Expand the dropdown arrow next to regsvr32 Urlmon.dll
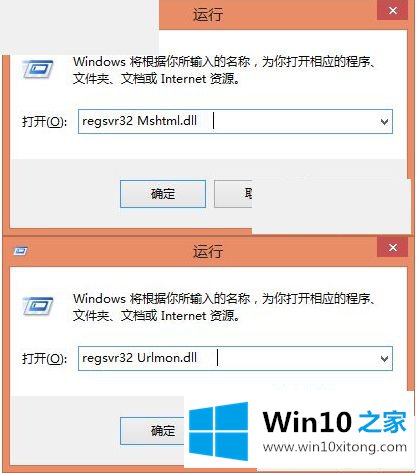 (384, 359)
